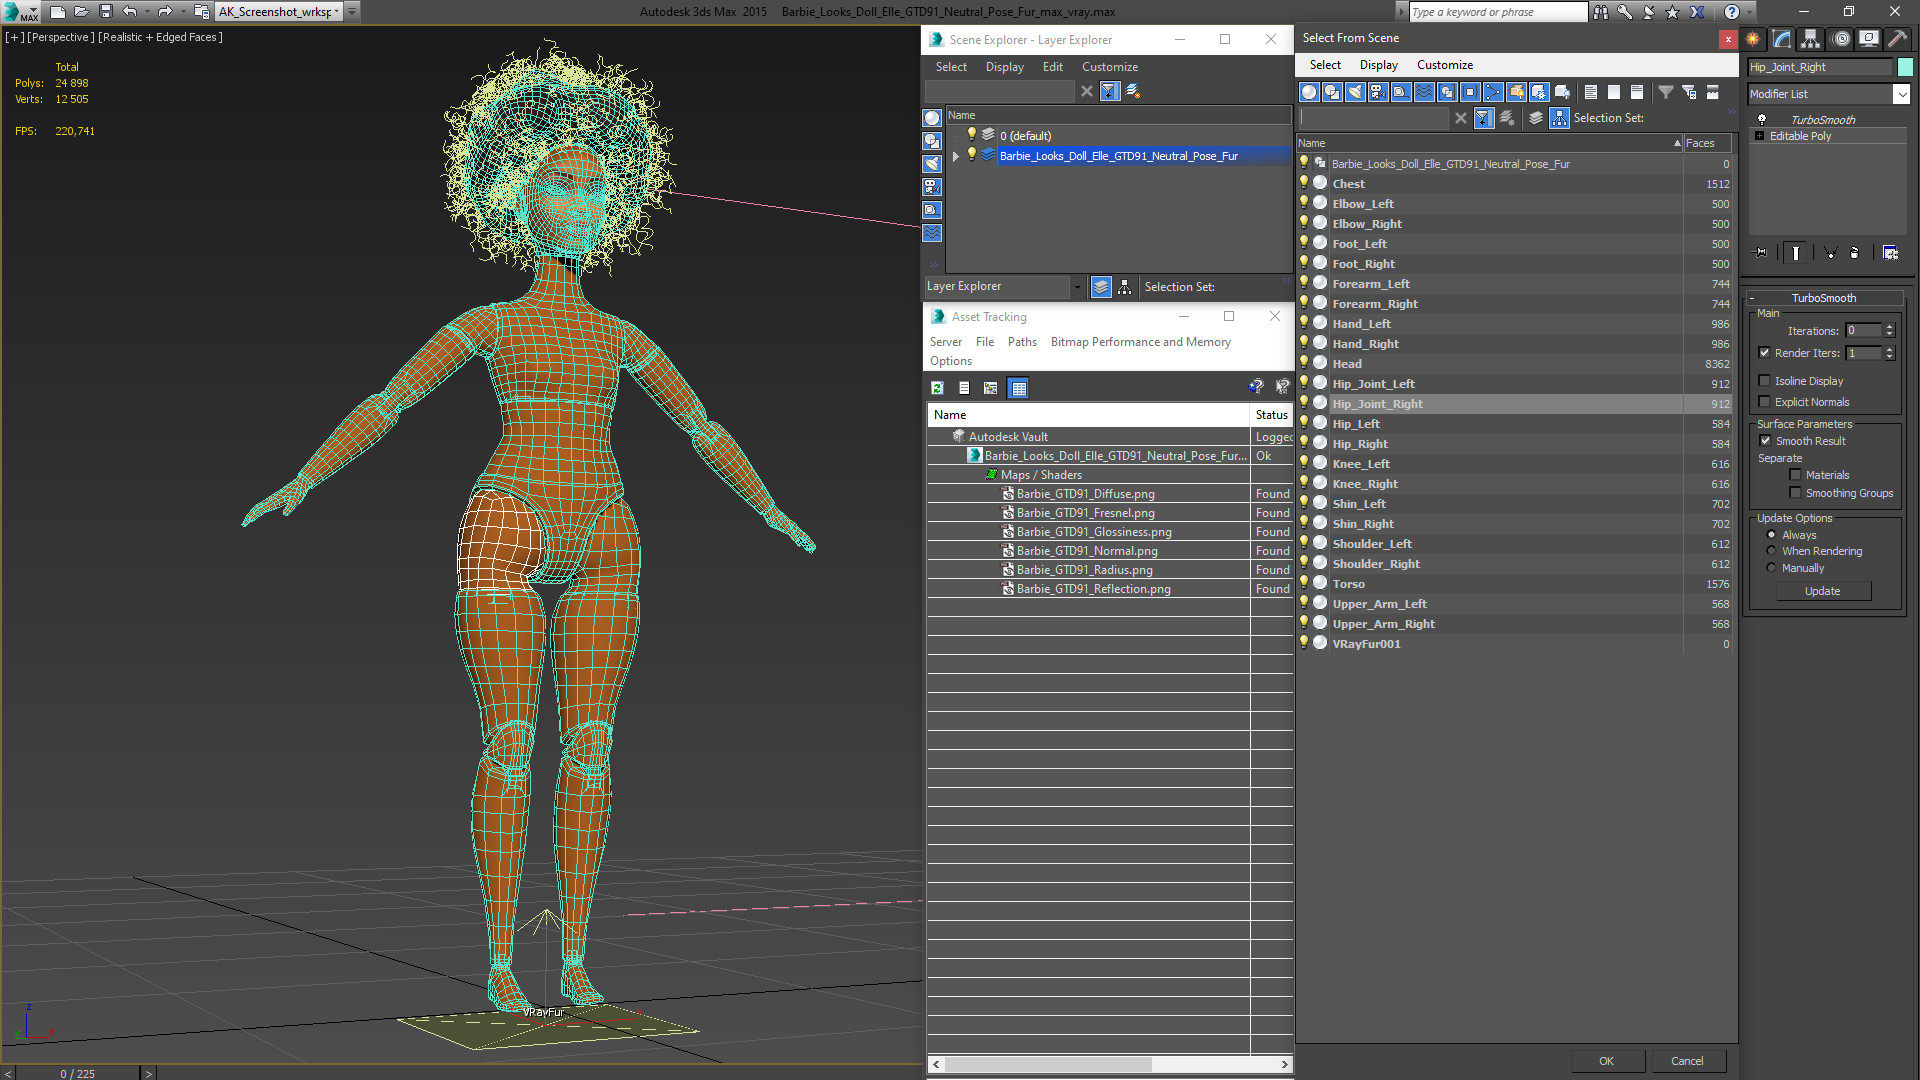The width and height of the screenshot is (1920, 1080).
Task: Open the Display command panel tab
Action: [x=1869, y=39]
